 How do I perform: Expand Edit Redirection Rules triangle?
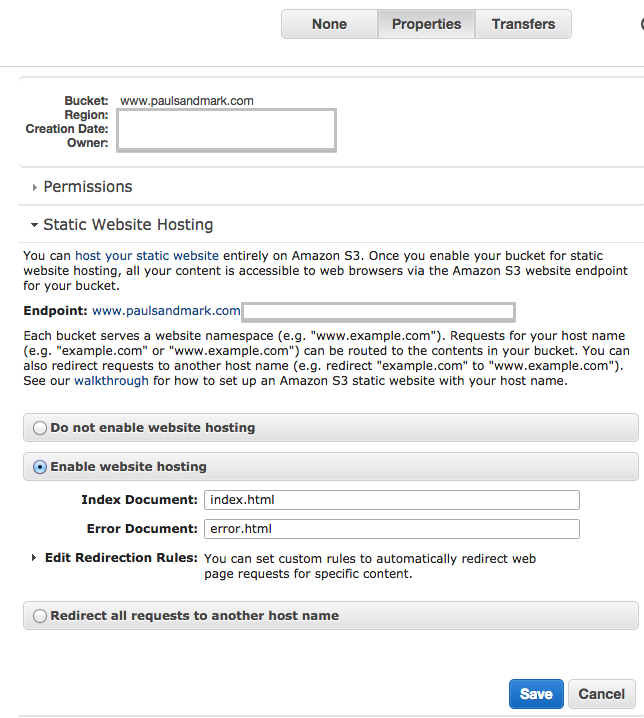(x=33, y=558)
